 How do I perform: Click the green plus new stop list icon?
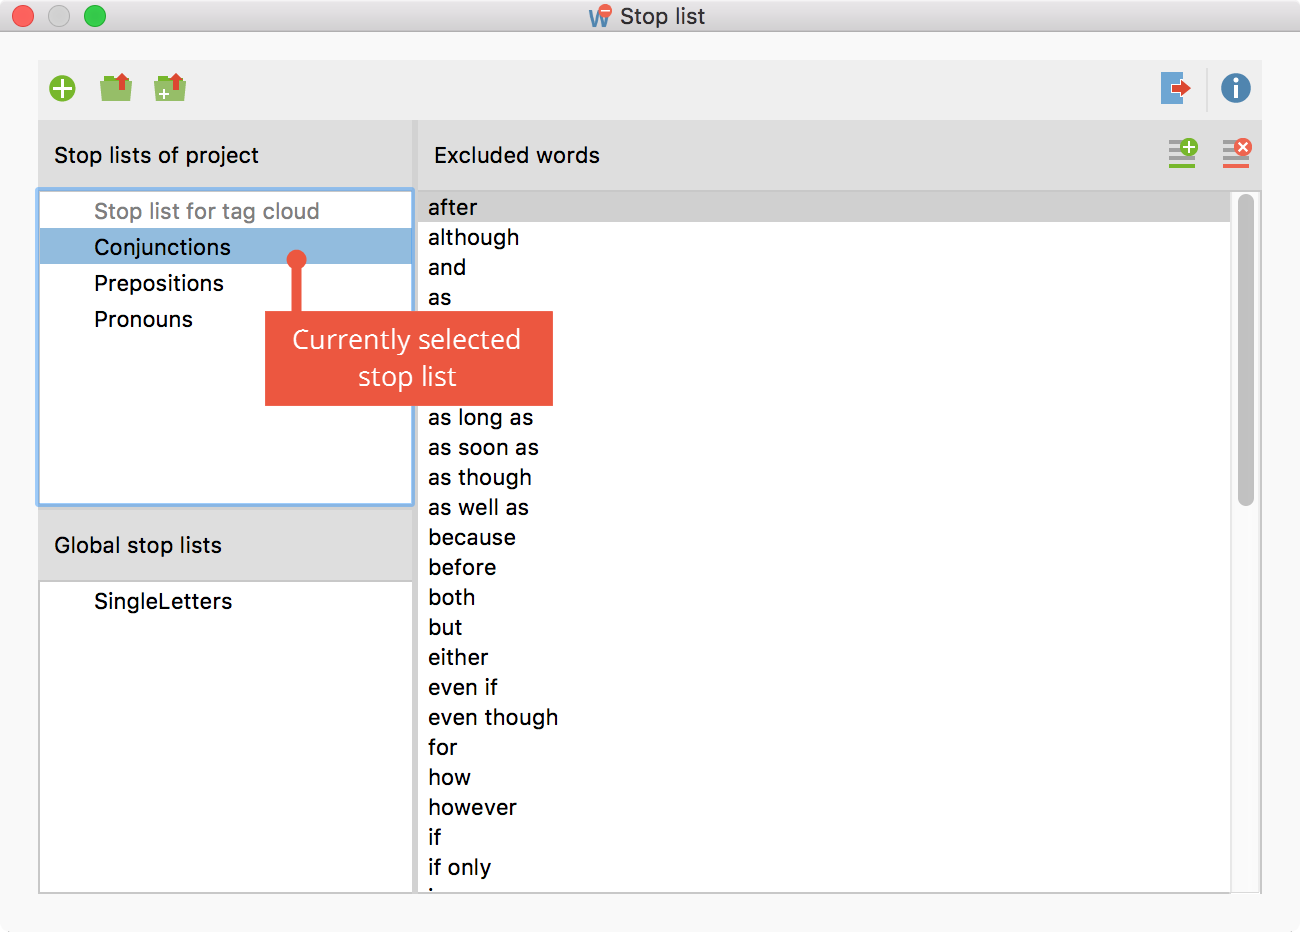(62, 88)
